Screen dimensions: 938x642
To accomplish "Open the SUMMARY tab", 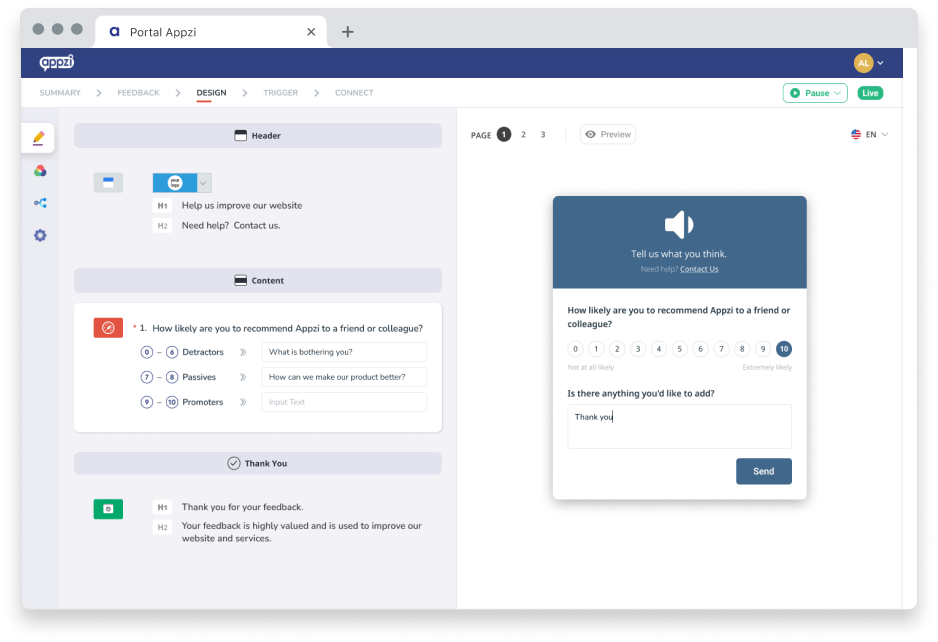I will [x=60, y=92].
